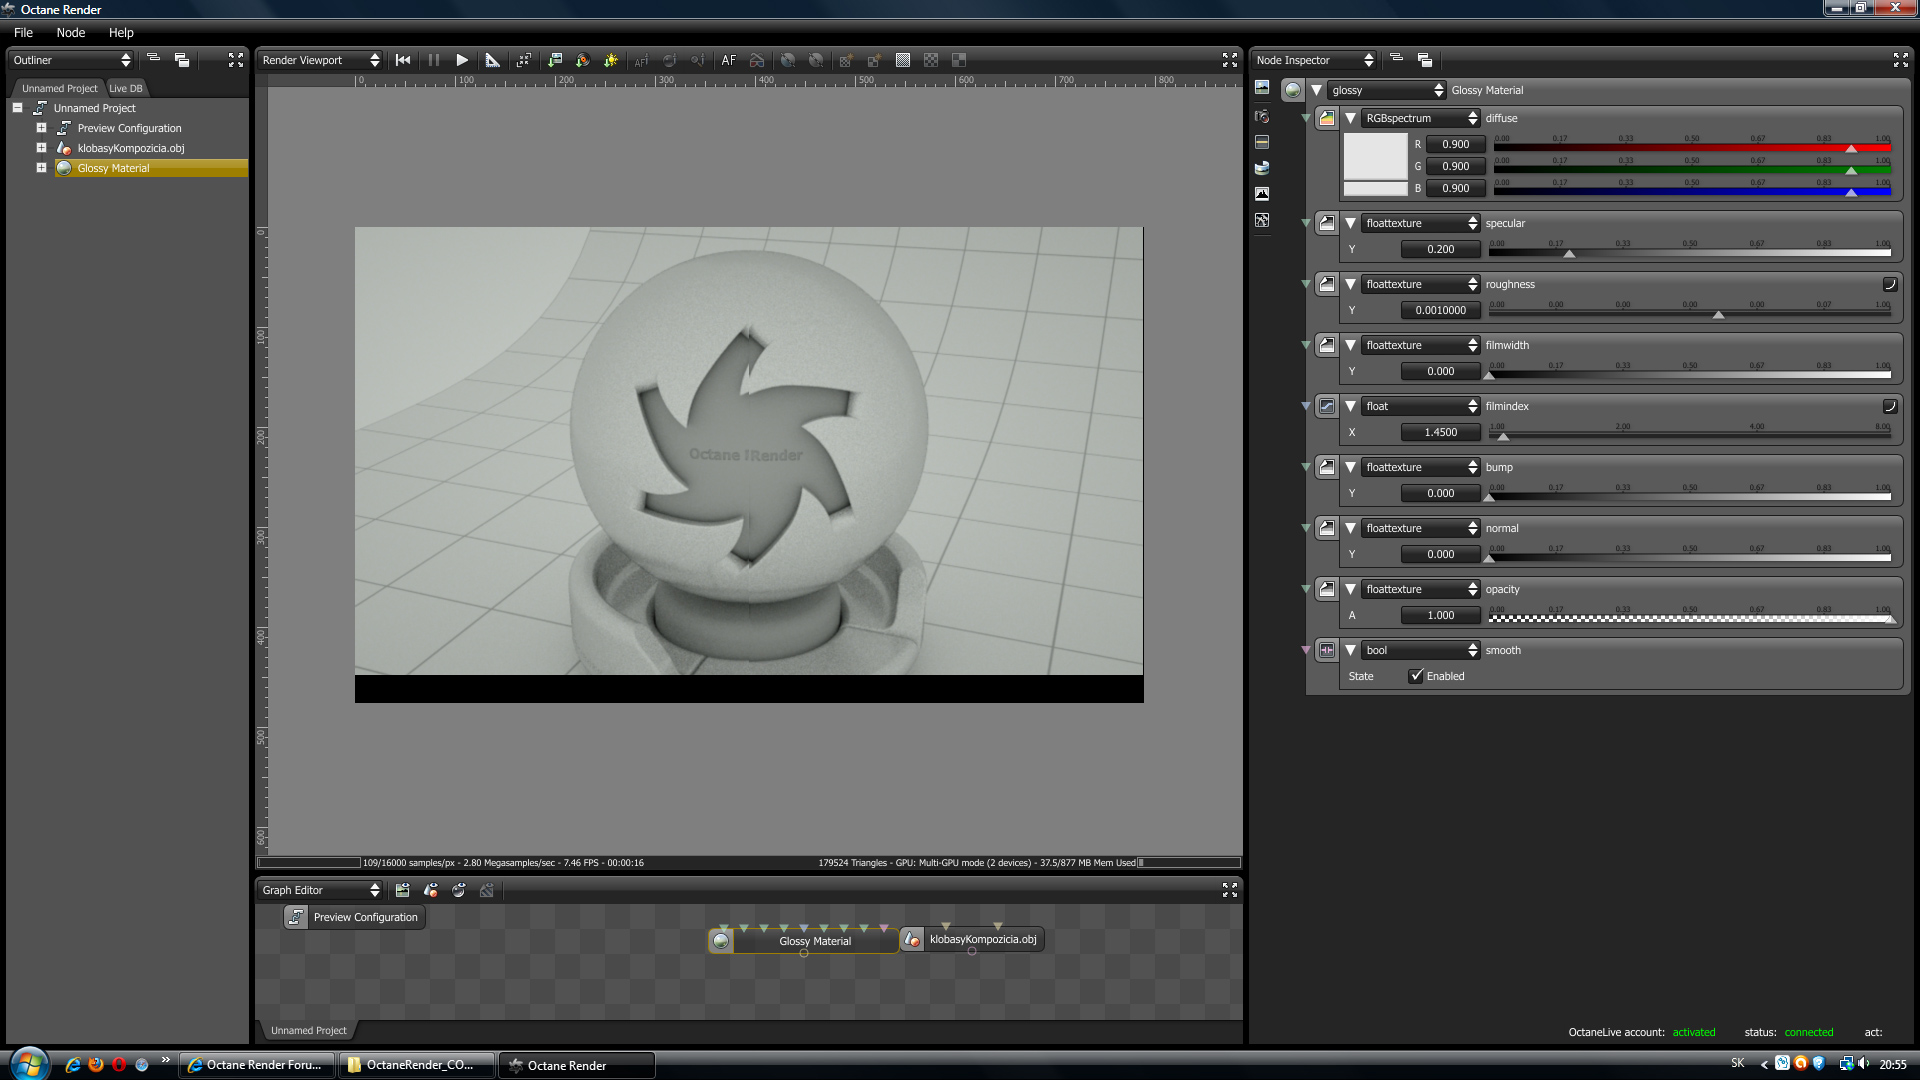Viewport: 1920px width, 1080px height.
Task: Click the Preview Configuration node button
Action: [x=355, y=917]
